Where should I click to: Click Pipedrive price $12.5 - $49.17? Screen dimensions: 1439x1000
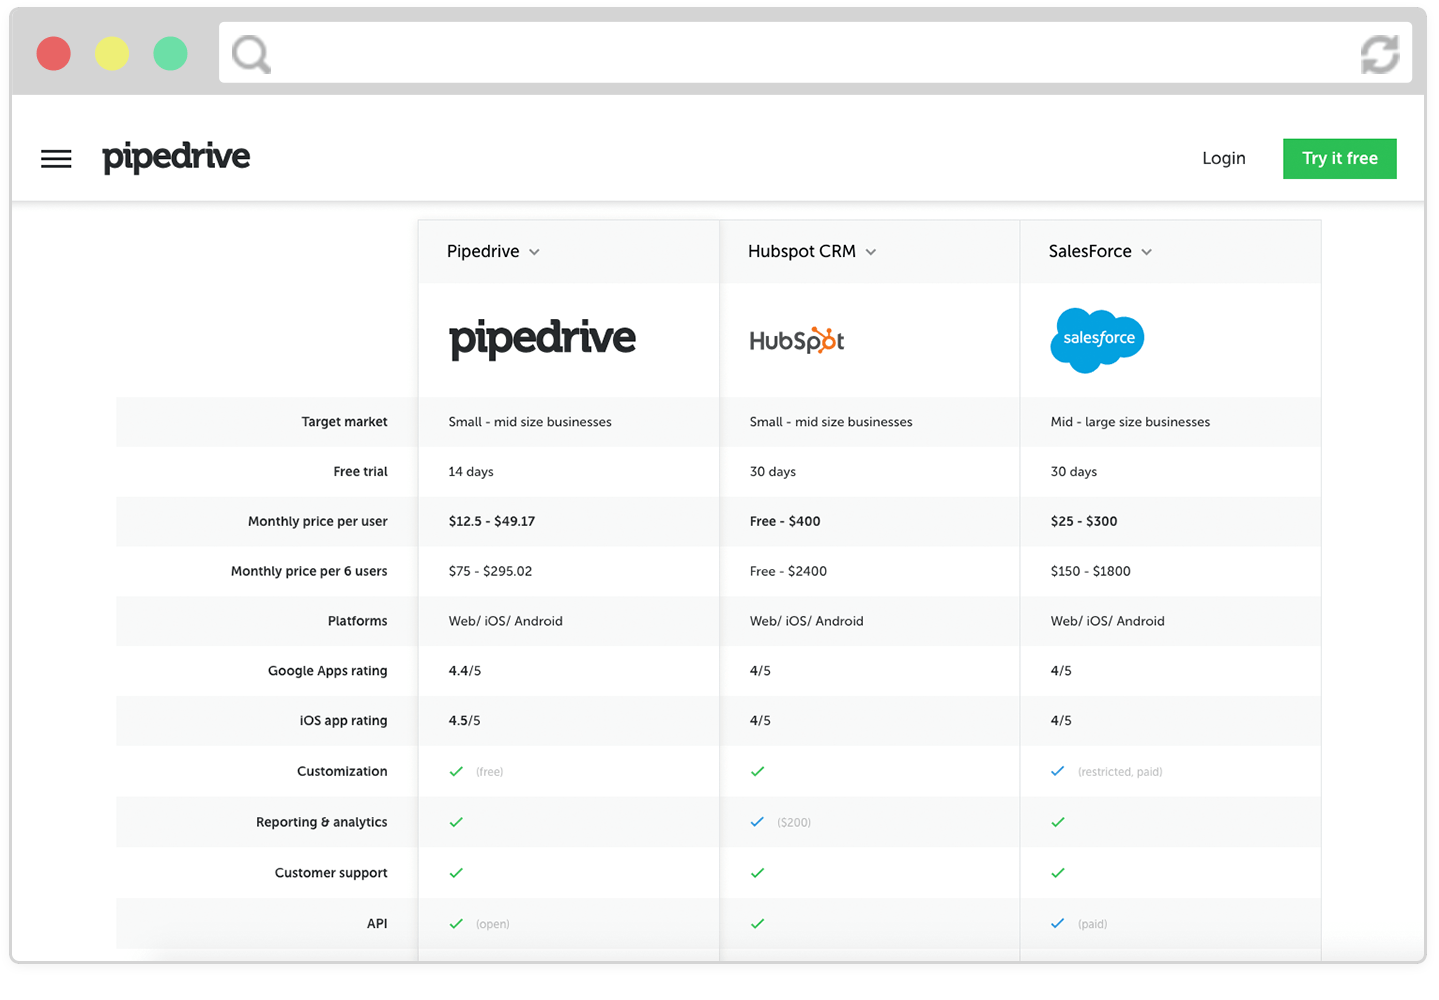[x=491, y=521]
